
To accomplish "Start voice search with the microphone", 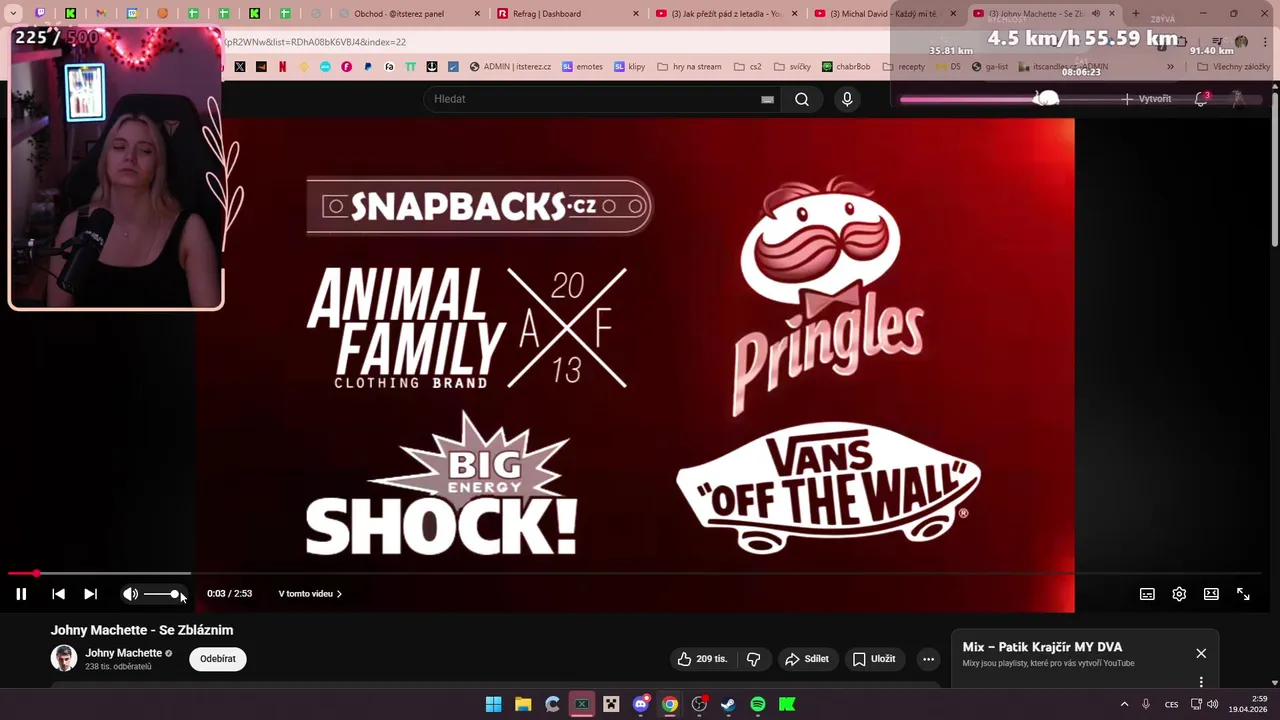I will coord(847,99).
